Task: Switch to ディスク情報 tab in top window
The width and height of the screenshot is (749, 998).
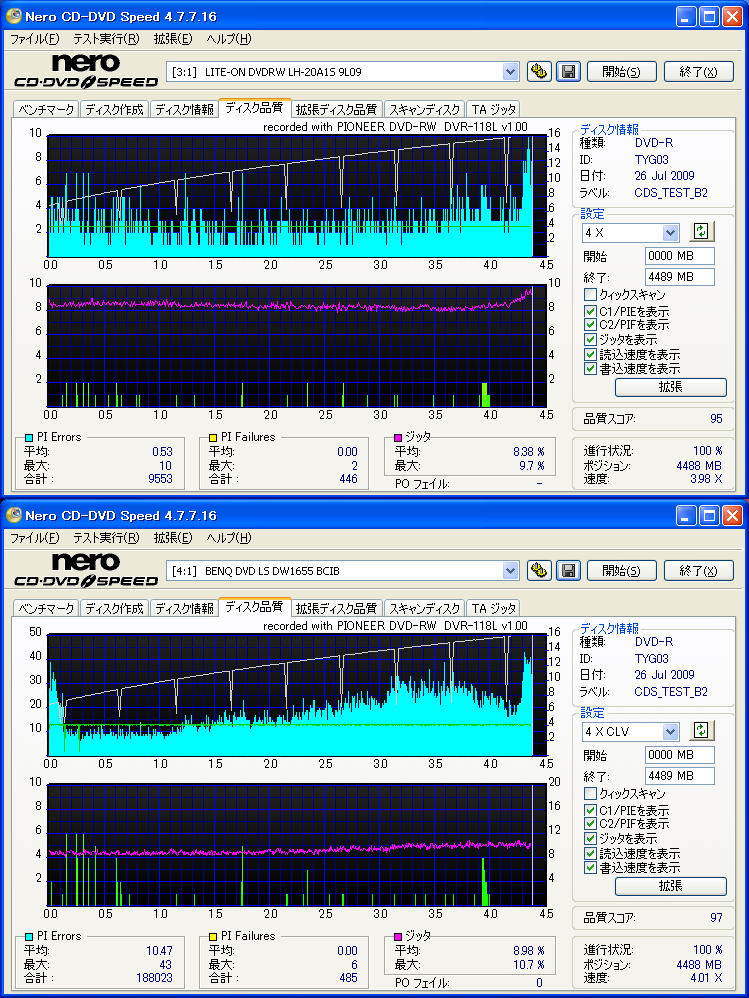Action: pos(185,109)
